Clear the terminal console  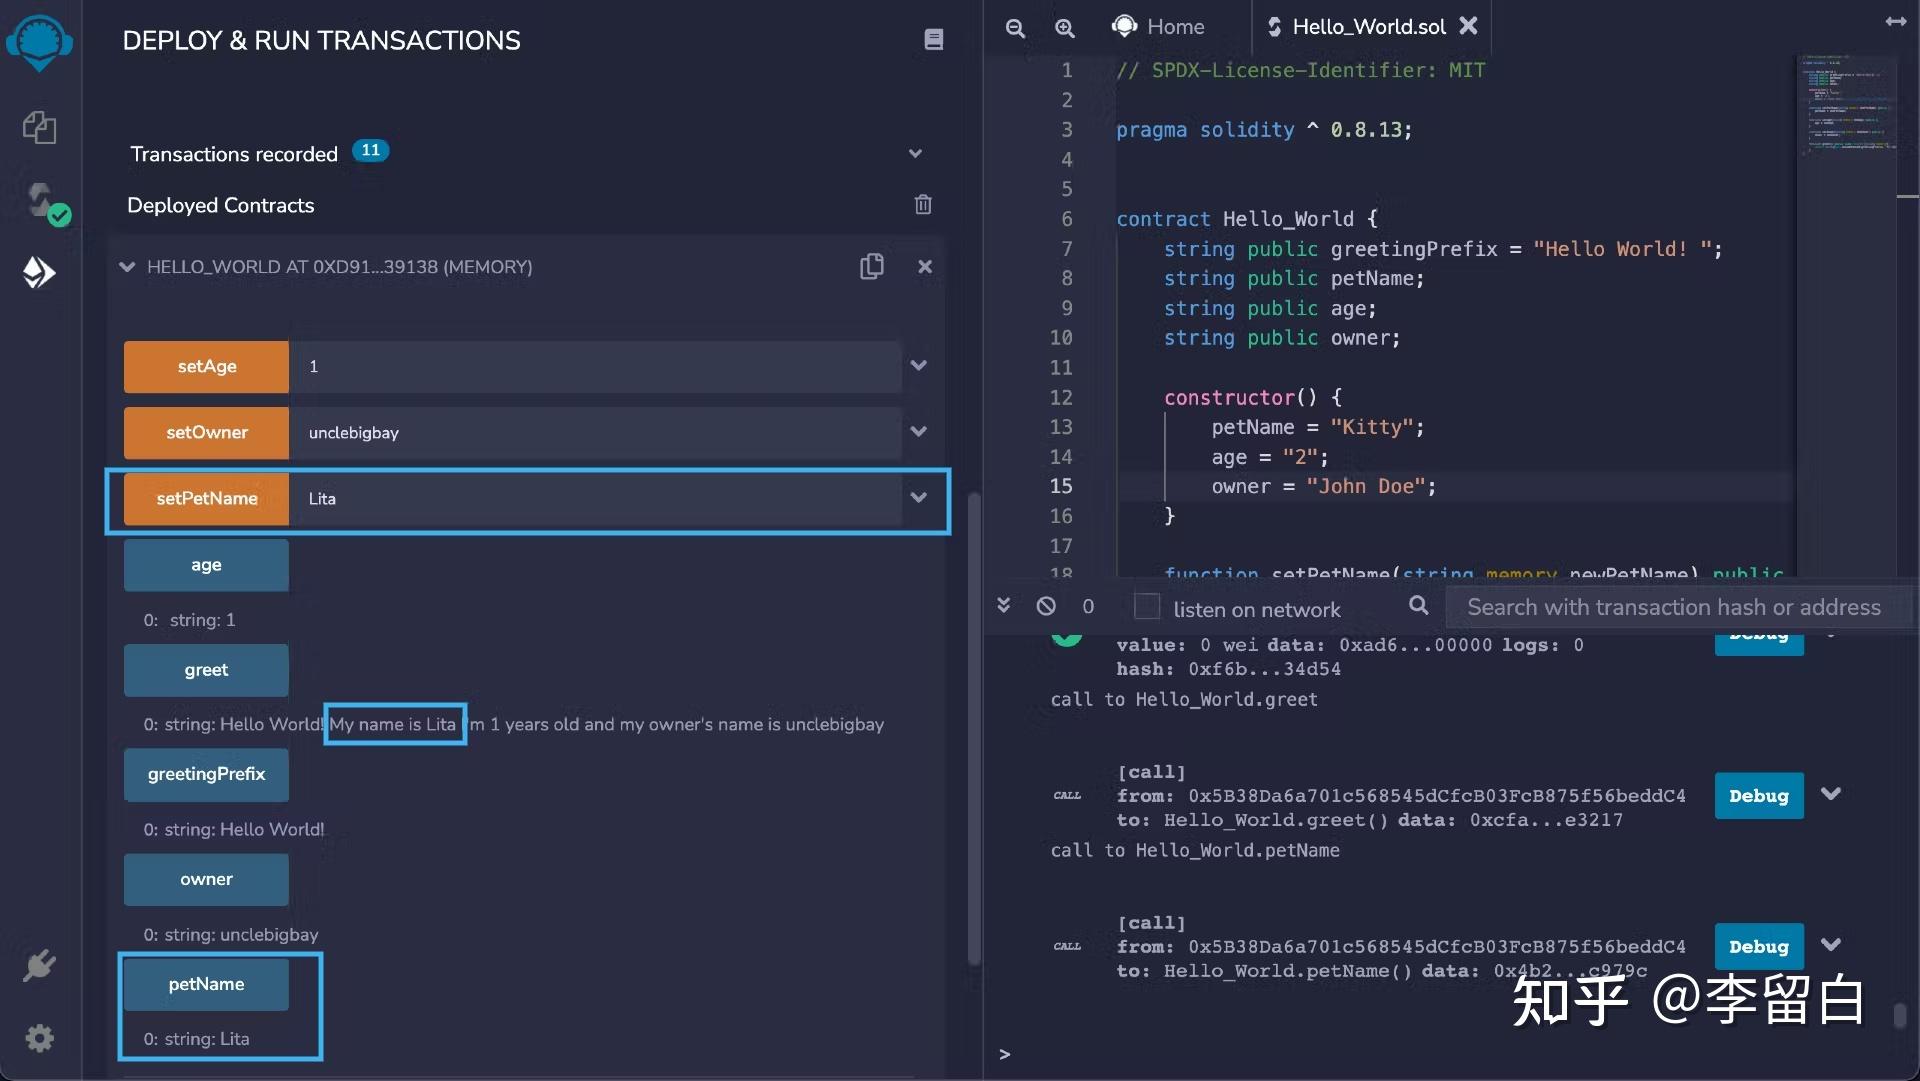1046,606
